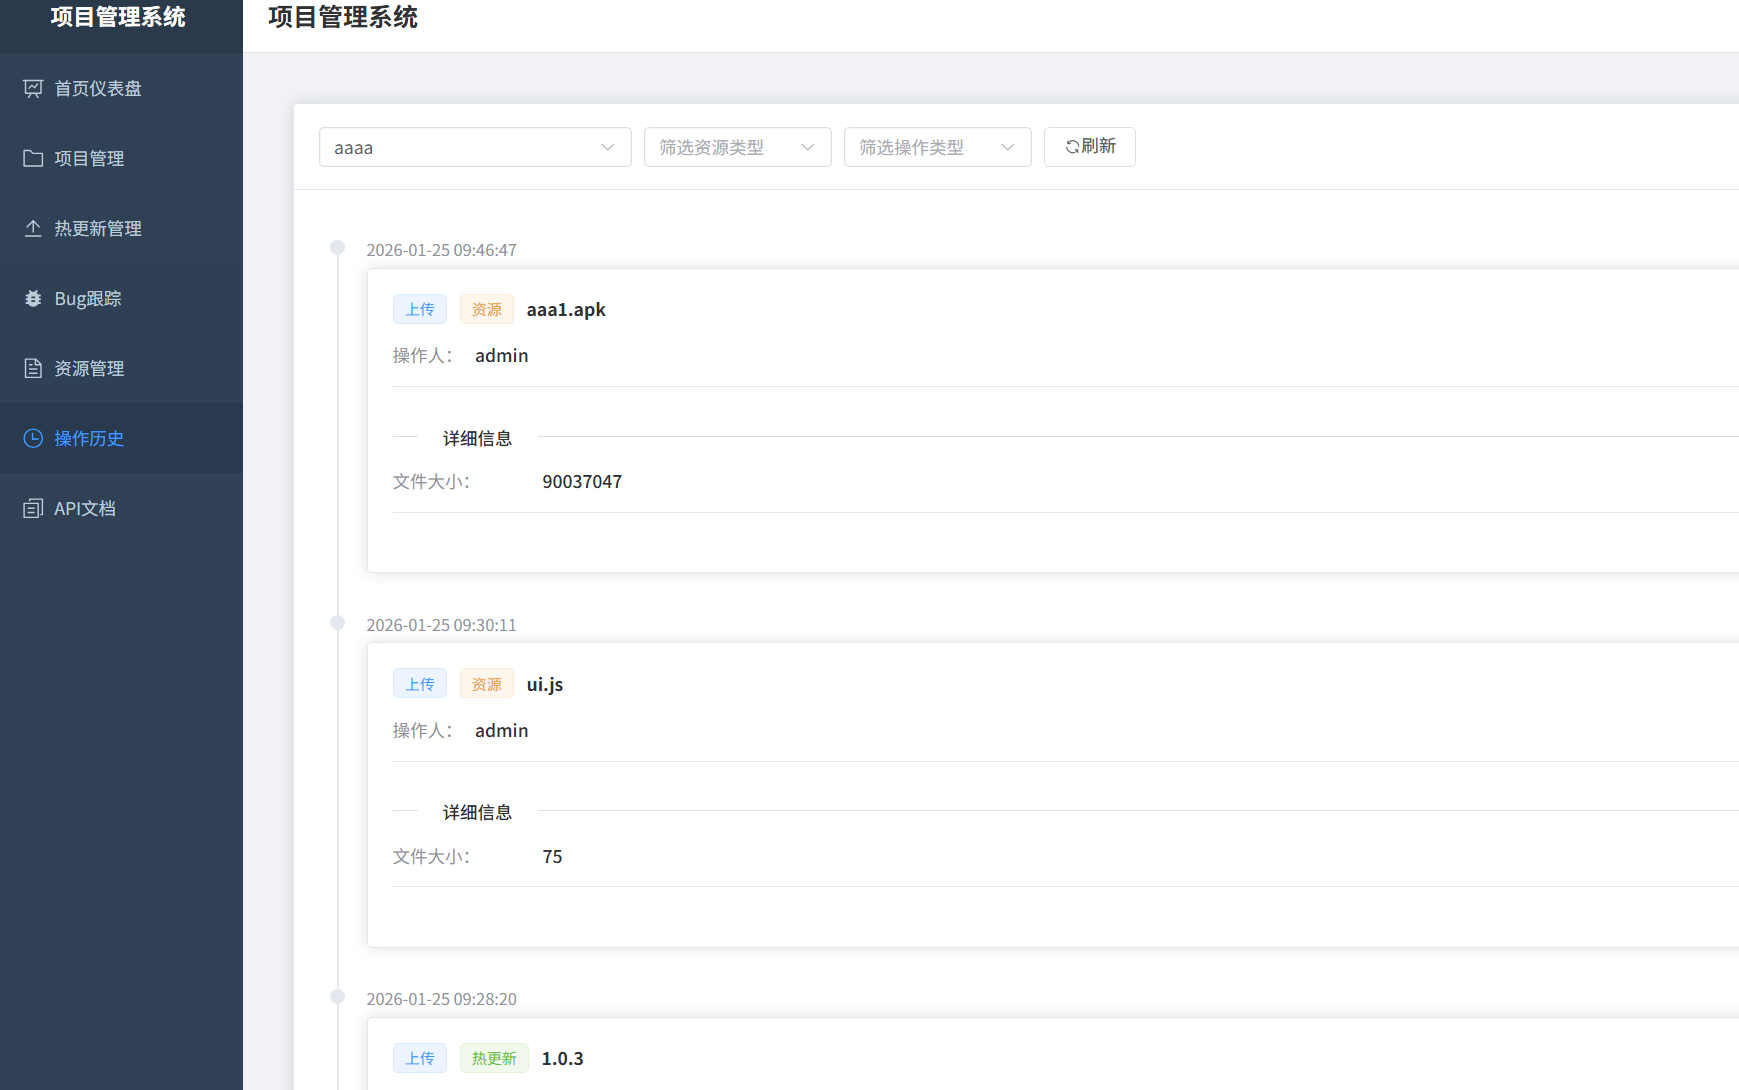Click the API文档 document icon
This screenshot has height=1090, width=1739.
pyautogui.click(x=33, y=508)
